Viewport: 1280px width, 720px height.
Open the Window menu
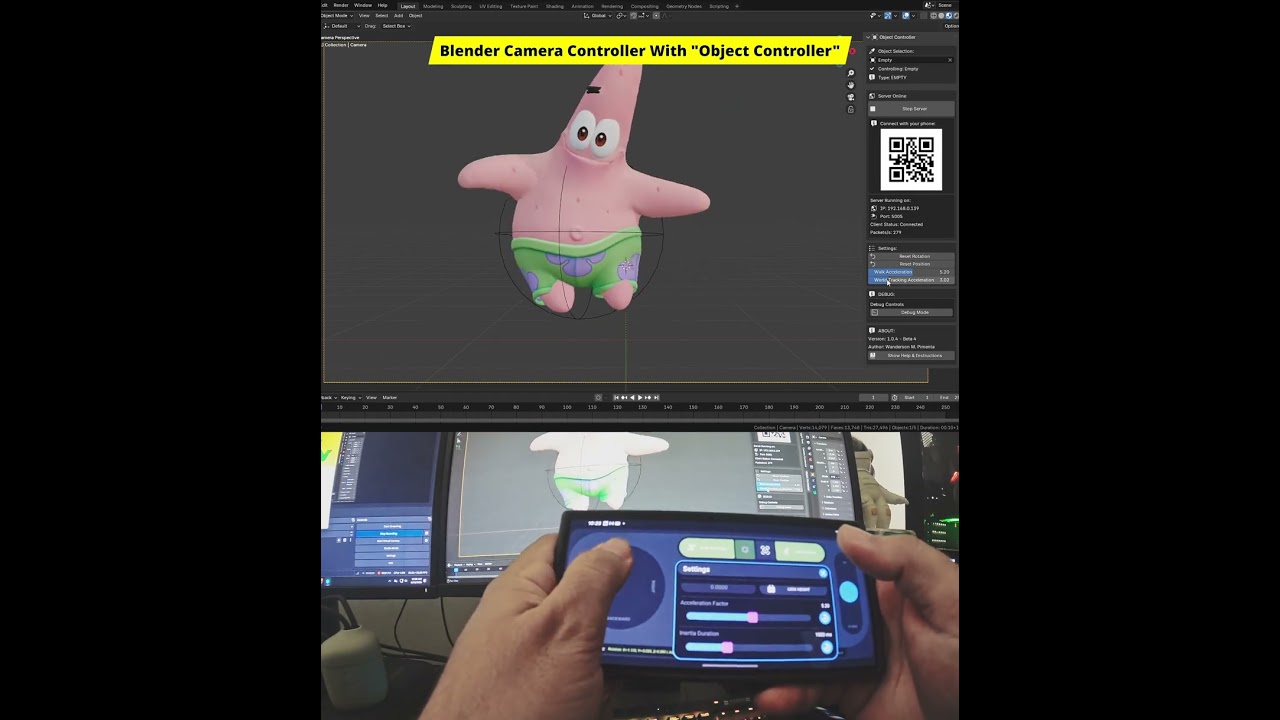coord(363,5)
